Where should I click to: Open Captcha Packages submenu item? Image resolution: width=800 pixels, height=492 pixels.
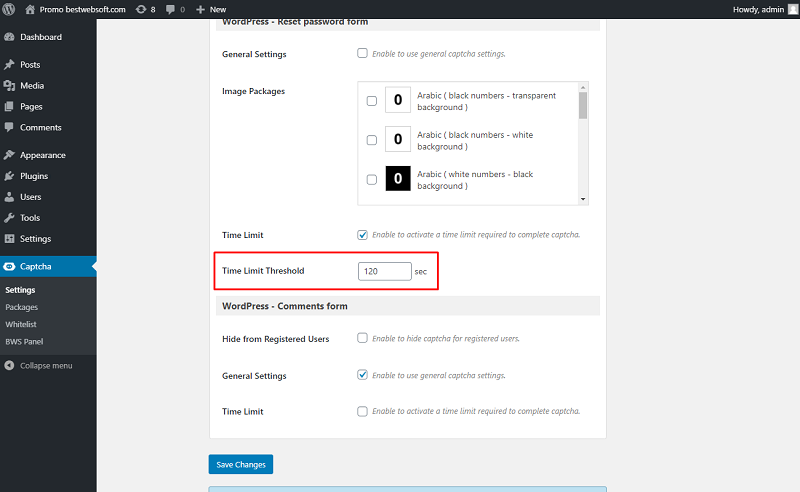21,307
